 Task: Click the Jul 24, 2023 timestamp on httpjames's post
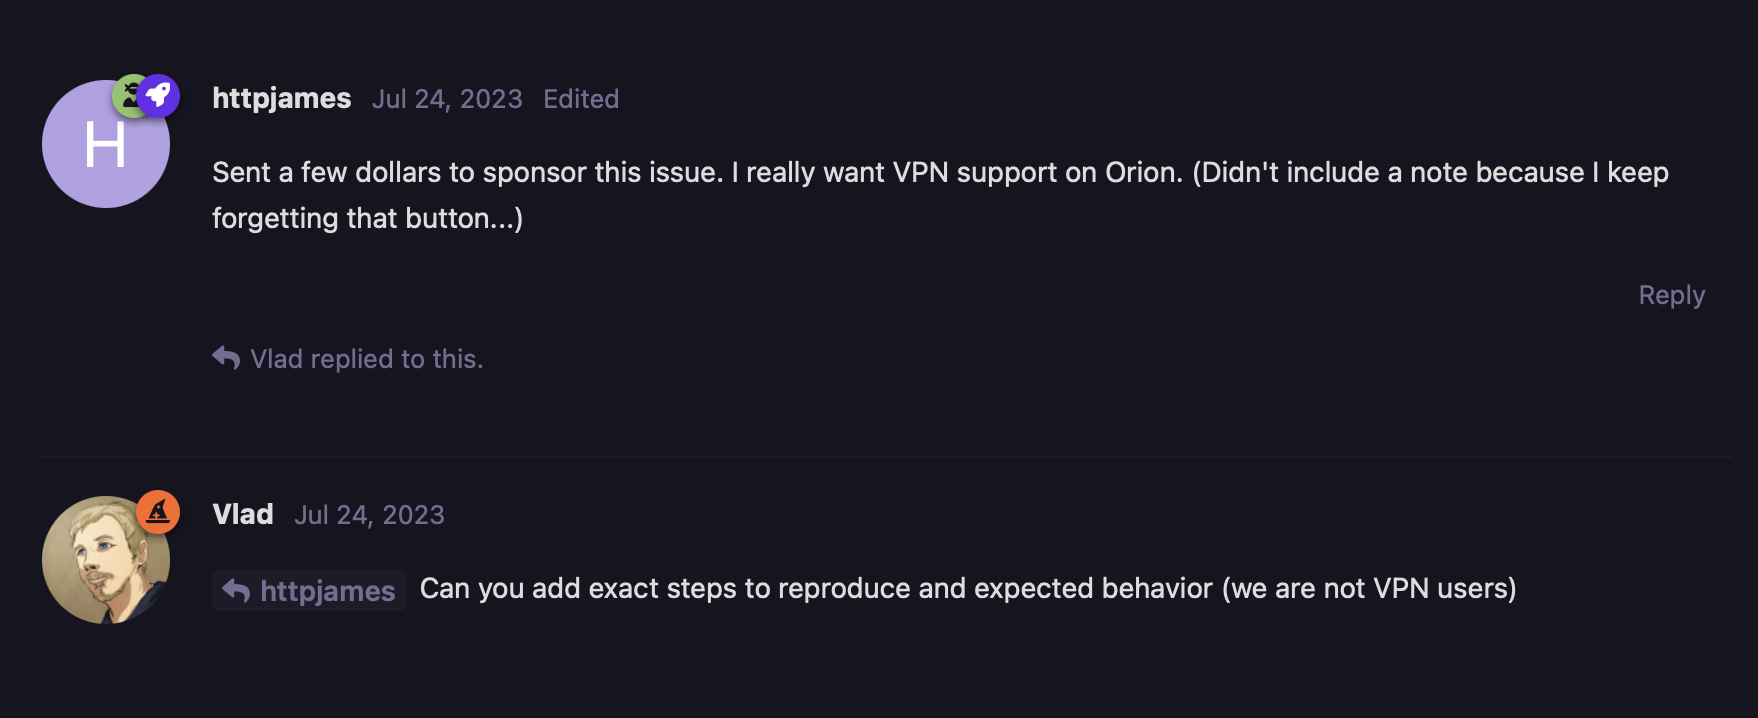click(447, 99)
